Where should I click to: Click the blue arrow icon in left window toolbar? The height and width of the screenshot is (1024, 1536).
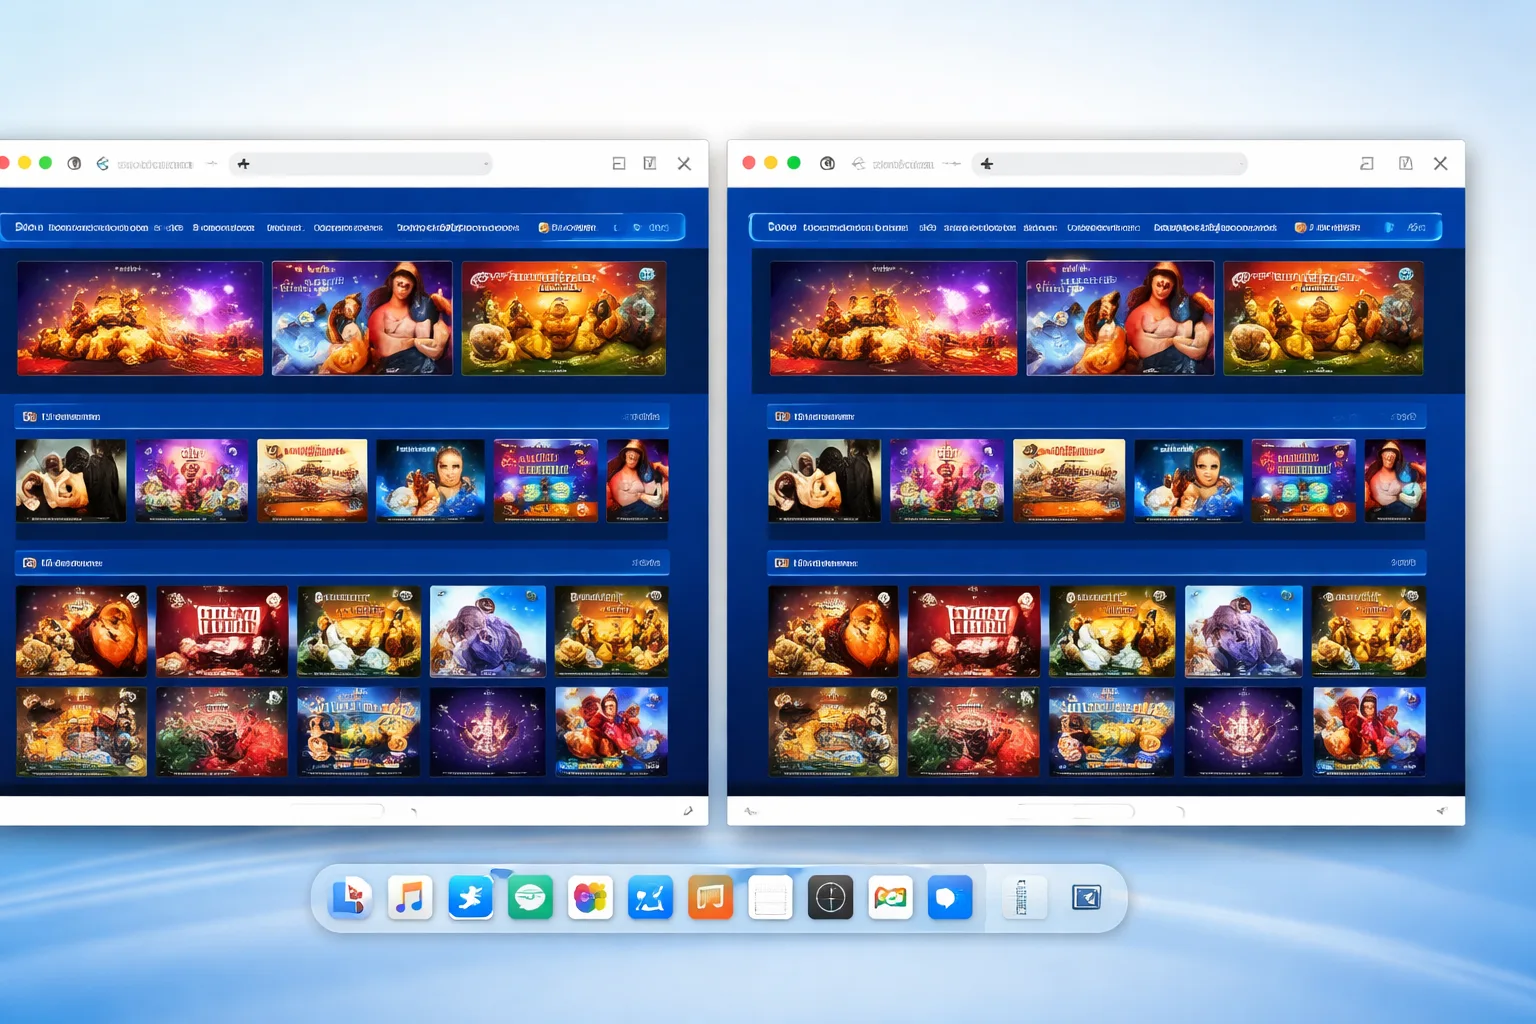pyautogui.click(x=102, y=163)
